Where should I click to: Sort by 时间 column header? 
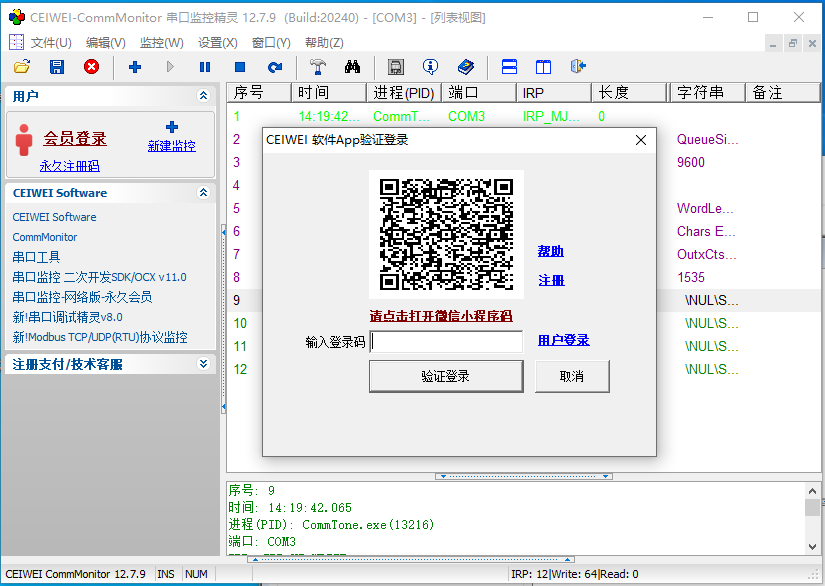click(329, 93)
